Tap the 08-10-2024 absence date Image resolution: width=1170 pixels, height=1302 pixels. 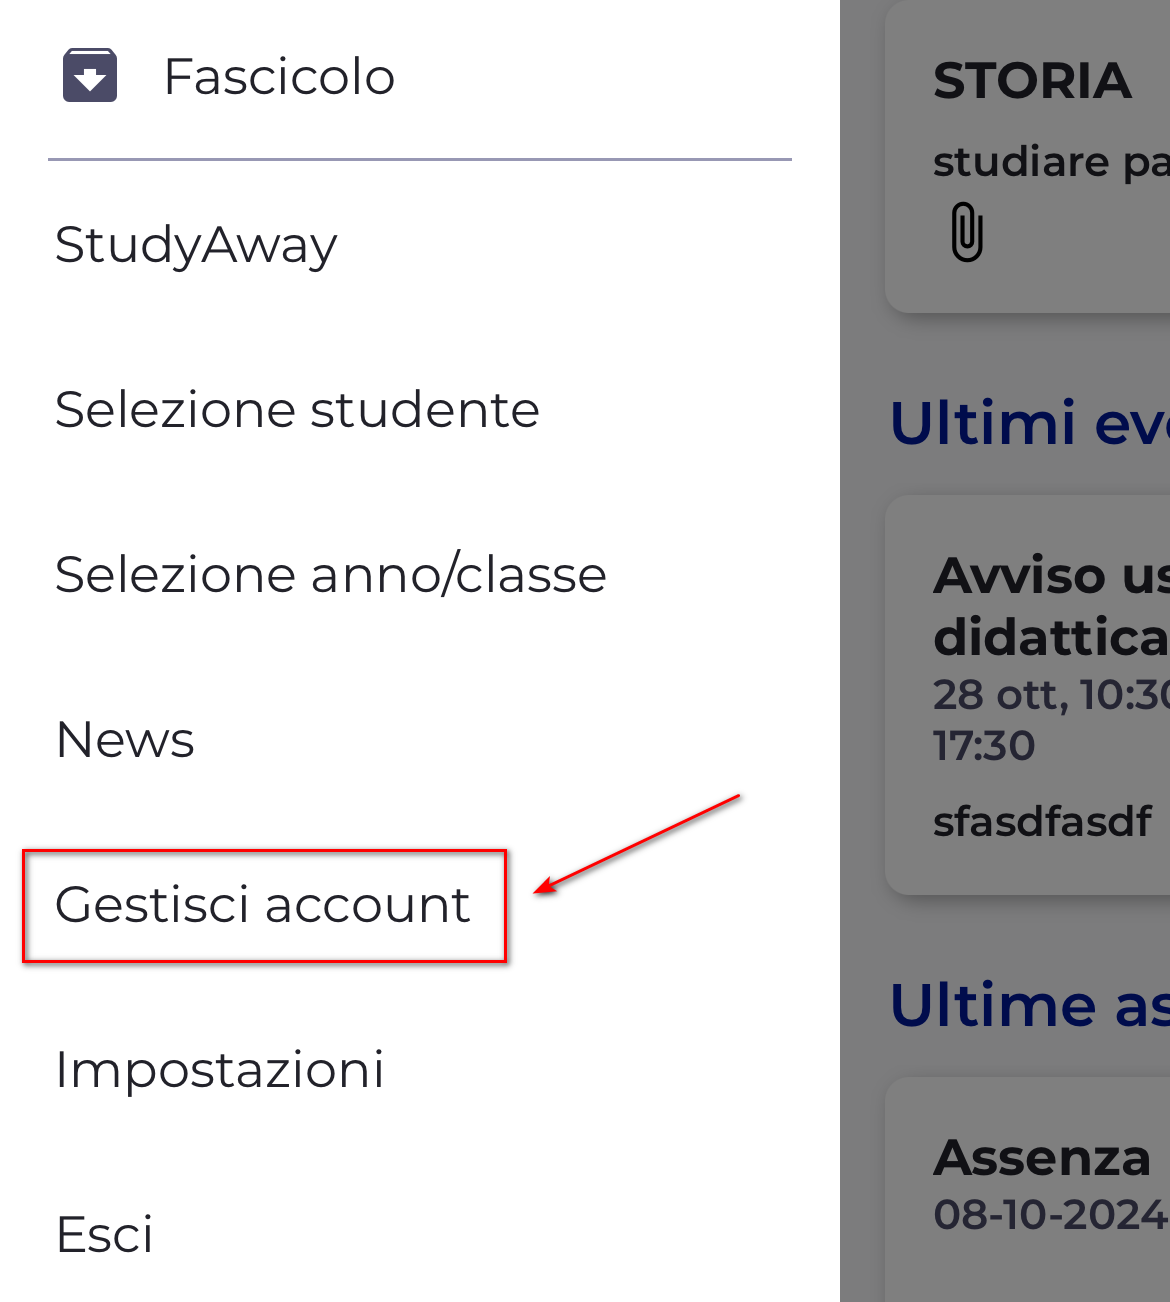[x=1051, y=1215]
